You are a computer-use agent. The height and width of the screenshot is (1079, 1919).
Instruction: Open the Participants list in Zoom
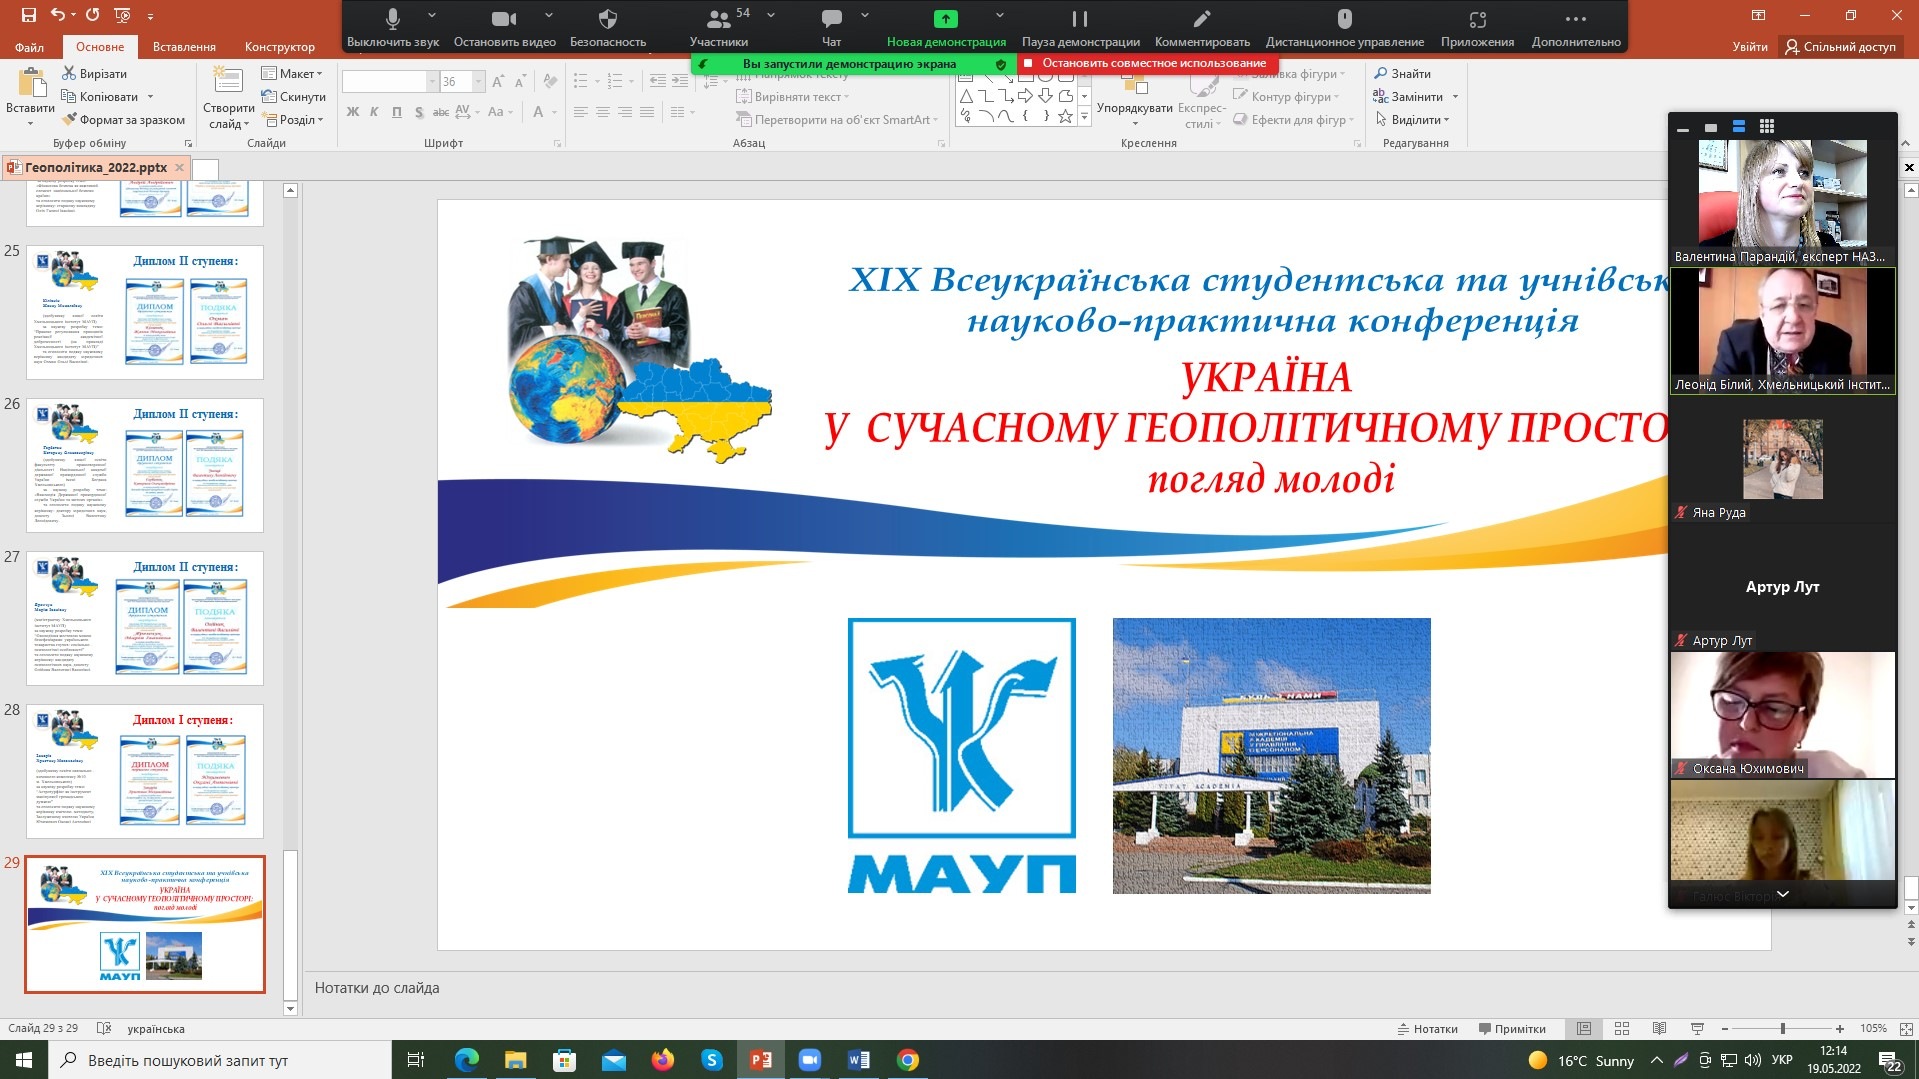pos(718,19)
